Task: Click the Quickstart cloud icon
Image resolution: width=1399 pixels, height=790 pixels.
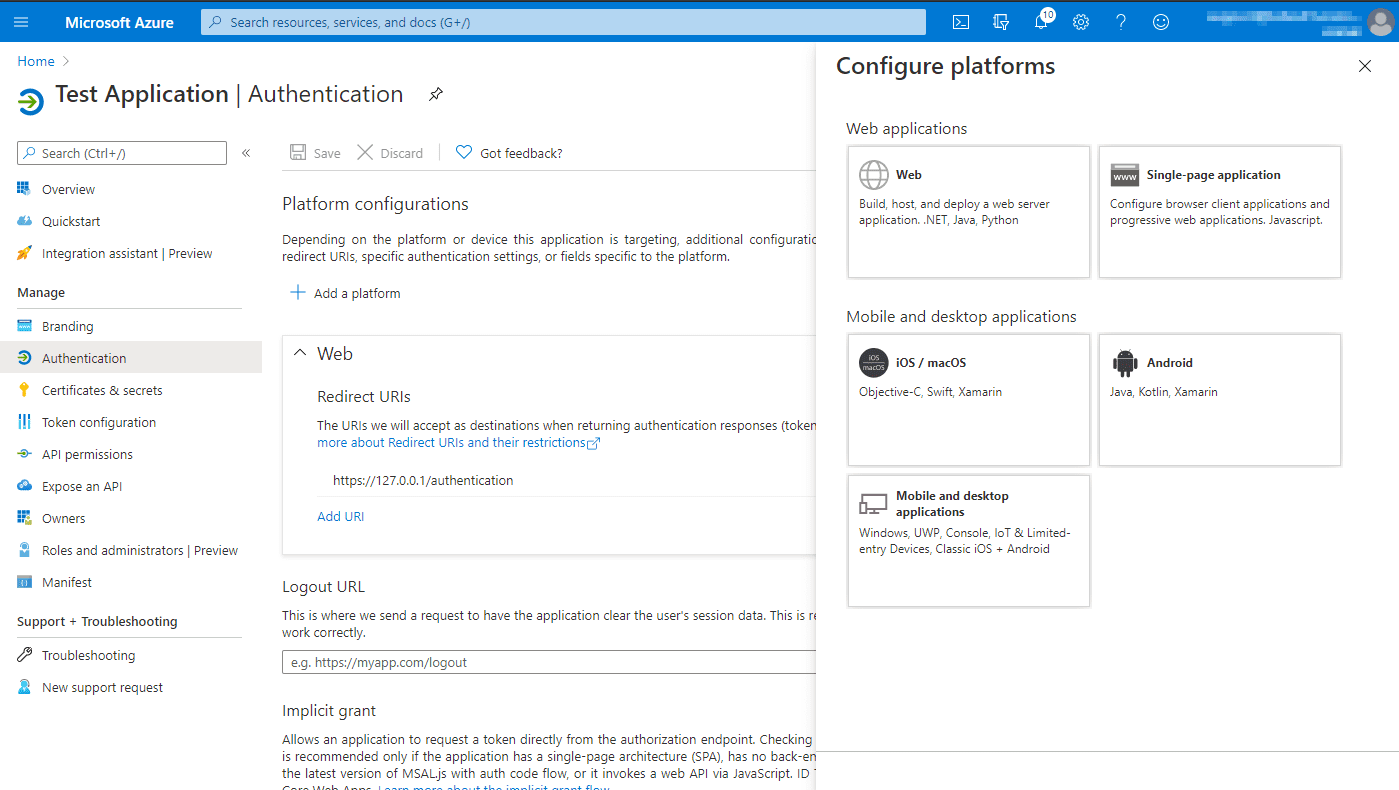Action: click(x=24, y=221)
